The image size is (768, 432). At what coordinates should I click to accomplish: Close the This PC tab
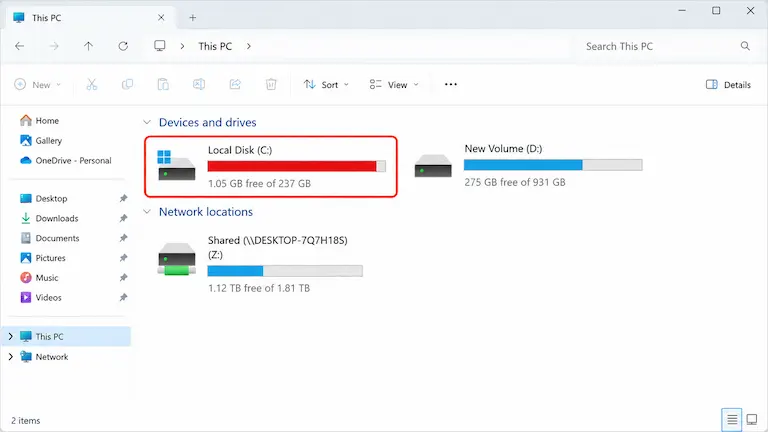pyautogui.click(x=161, y=18)
